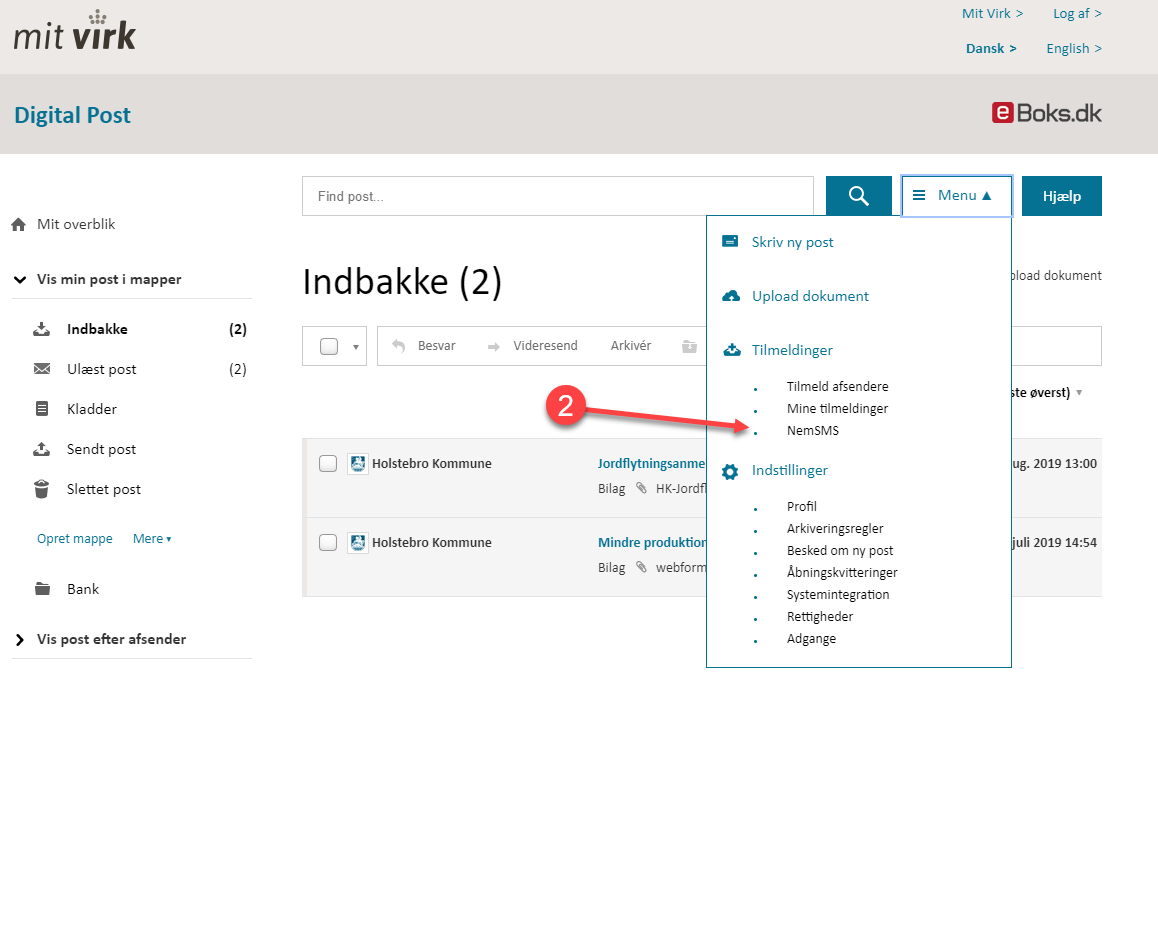Viewport: 1158px width, 937px height.
Task: Click the Sendt post outbox icon
Action: pos(42,449)
